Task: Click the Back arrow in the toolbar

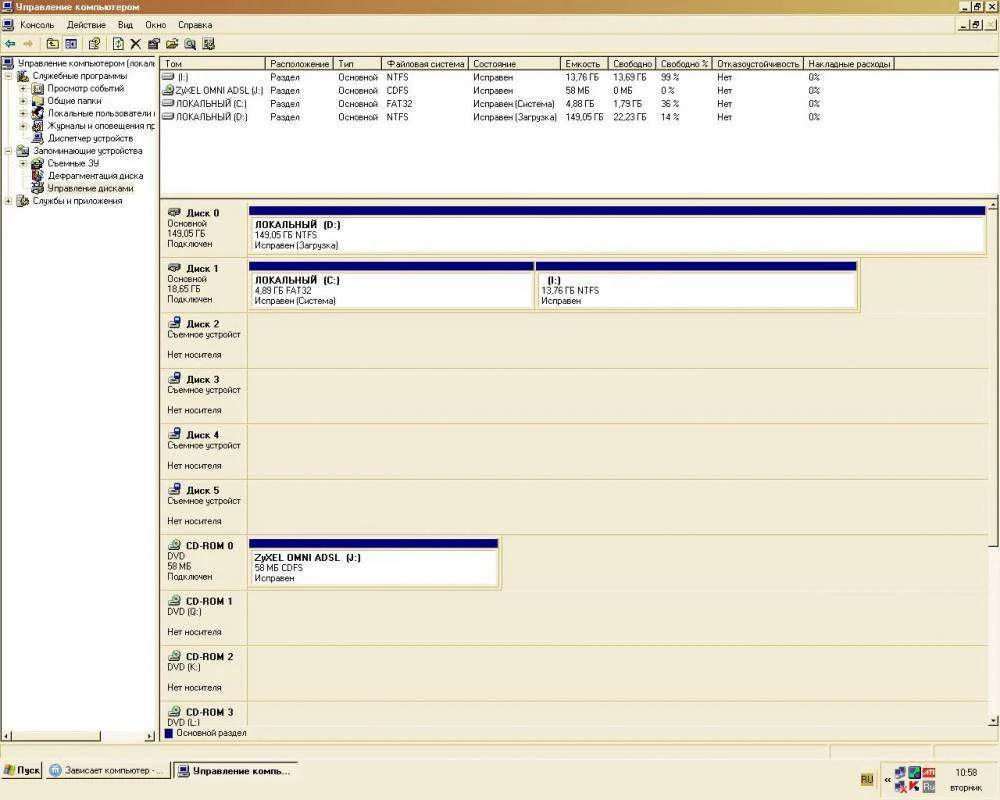Action: coord(10,44)
